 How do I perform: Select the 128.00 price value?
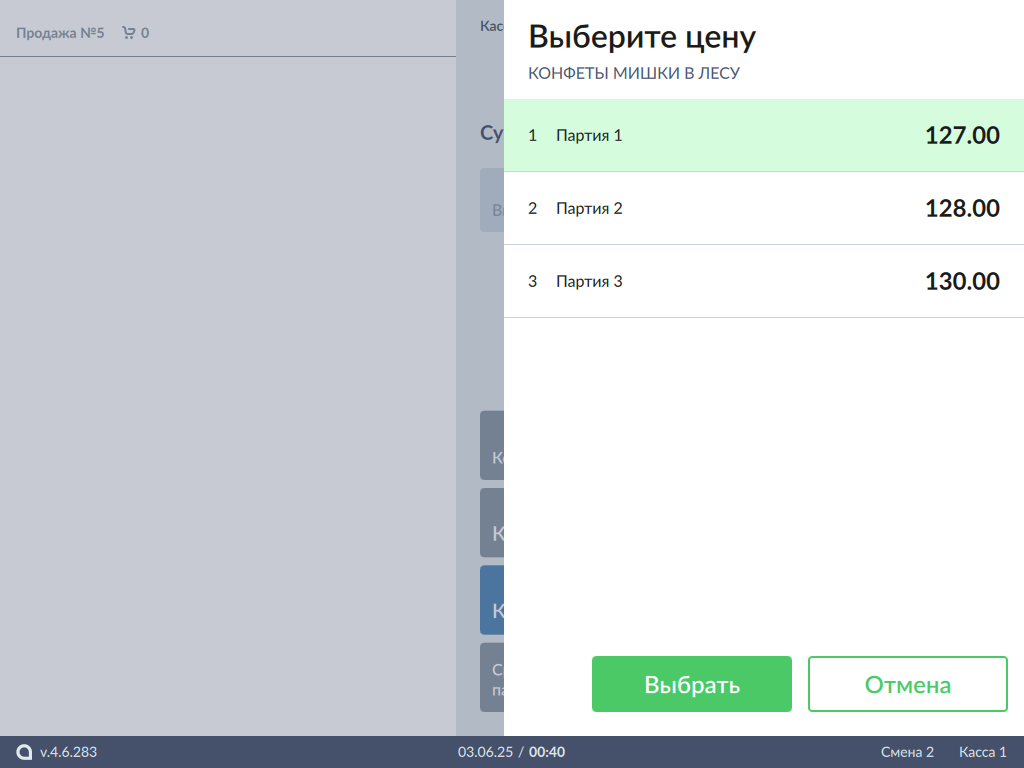pos(961,208)
